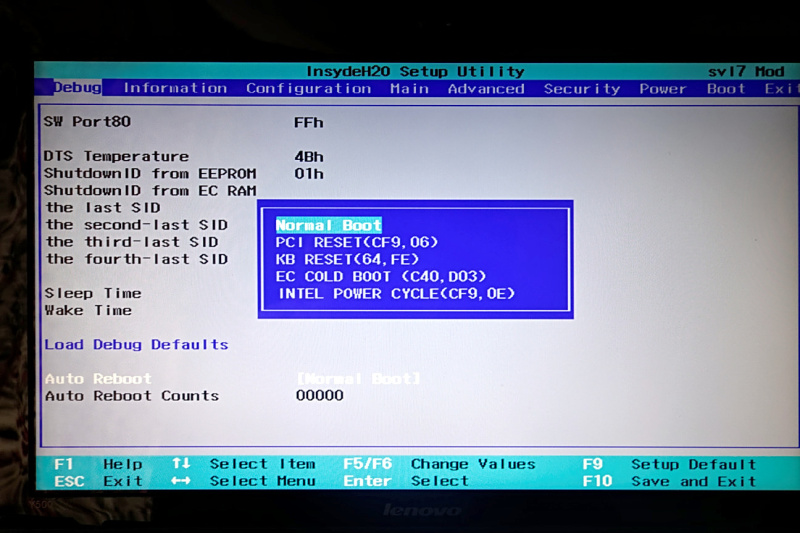Click the F9 Setup Default hint

pyautogui.click(x=669, y=465)
